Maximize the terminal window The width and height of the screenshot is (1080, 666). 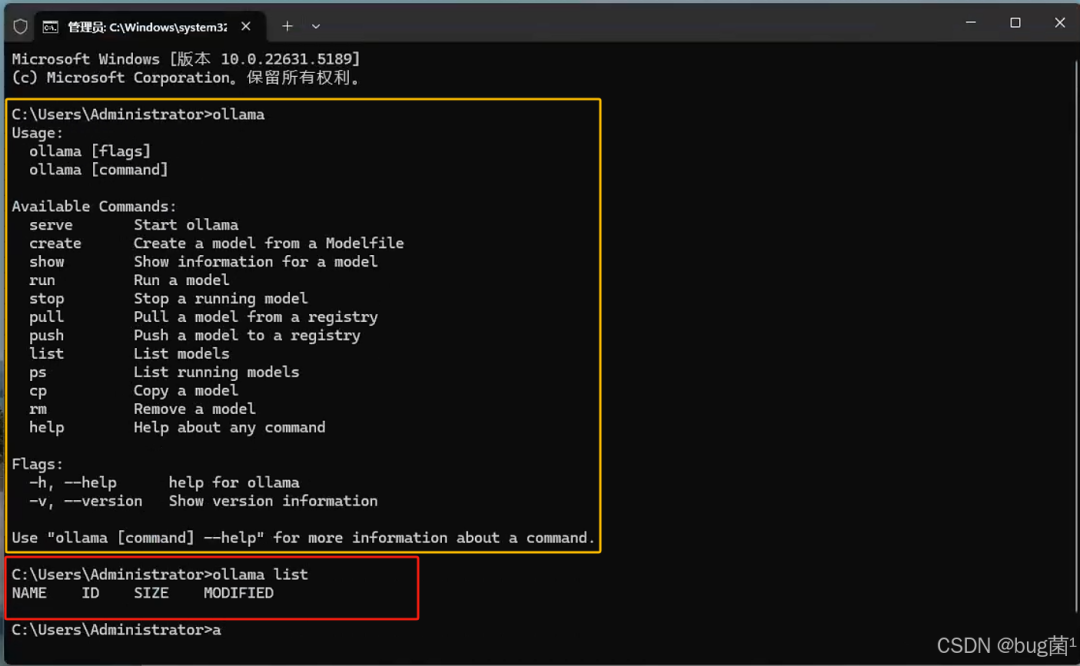1015,23
